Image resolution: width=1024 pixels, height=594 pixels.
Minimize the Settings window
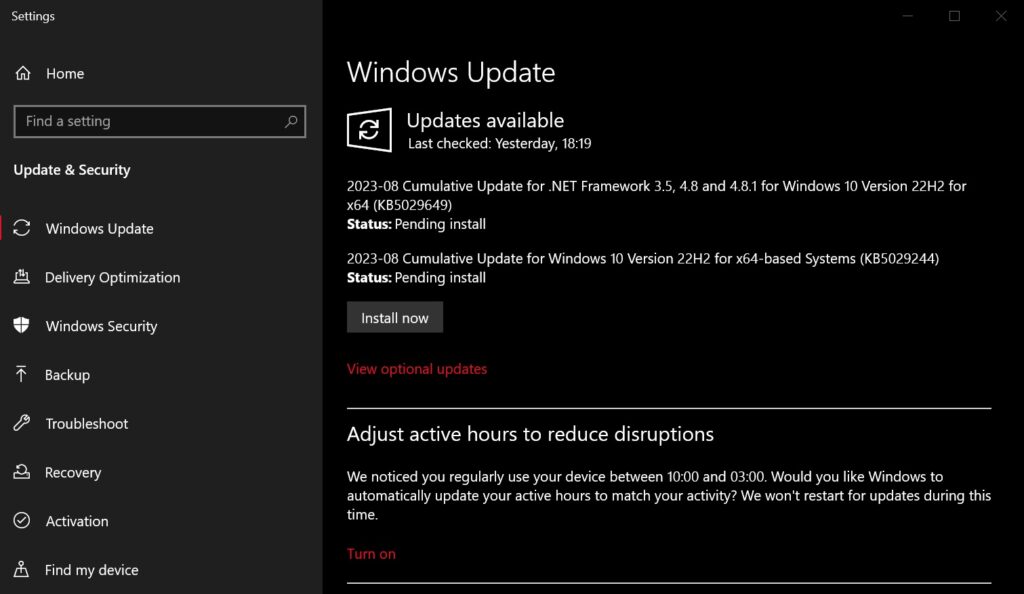click(908, 16)
